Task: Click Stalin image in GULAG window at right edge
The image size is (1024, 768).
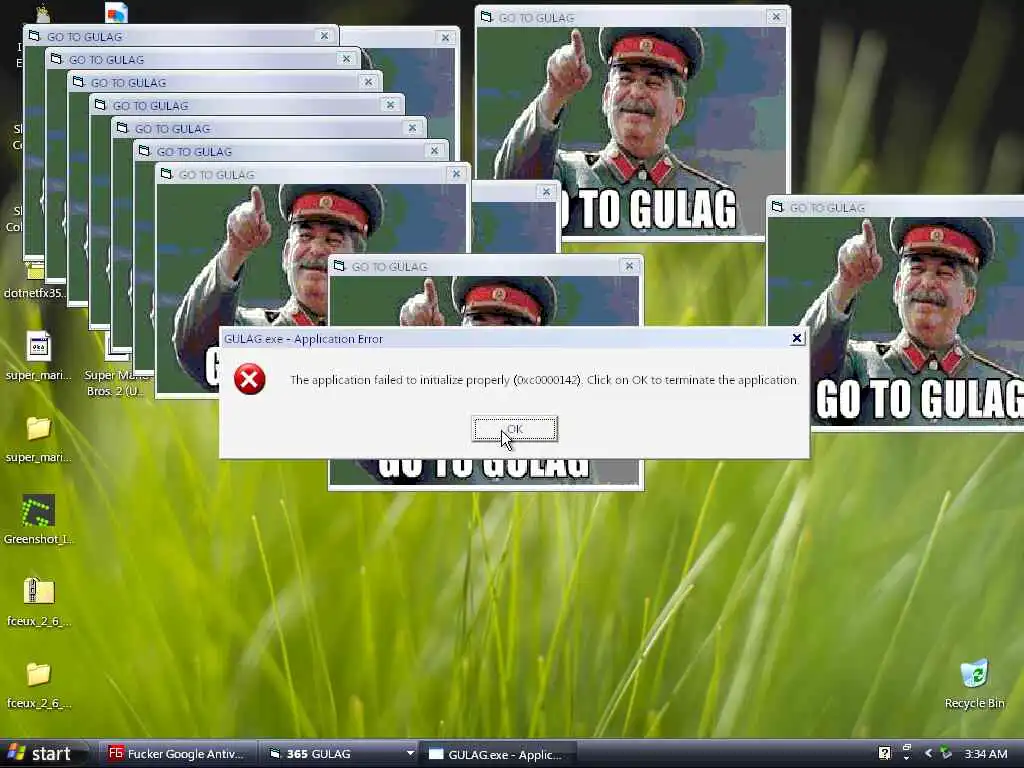Action: click(896, 320)
